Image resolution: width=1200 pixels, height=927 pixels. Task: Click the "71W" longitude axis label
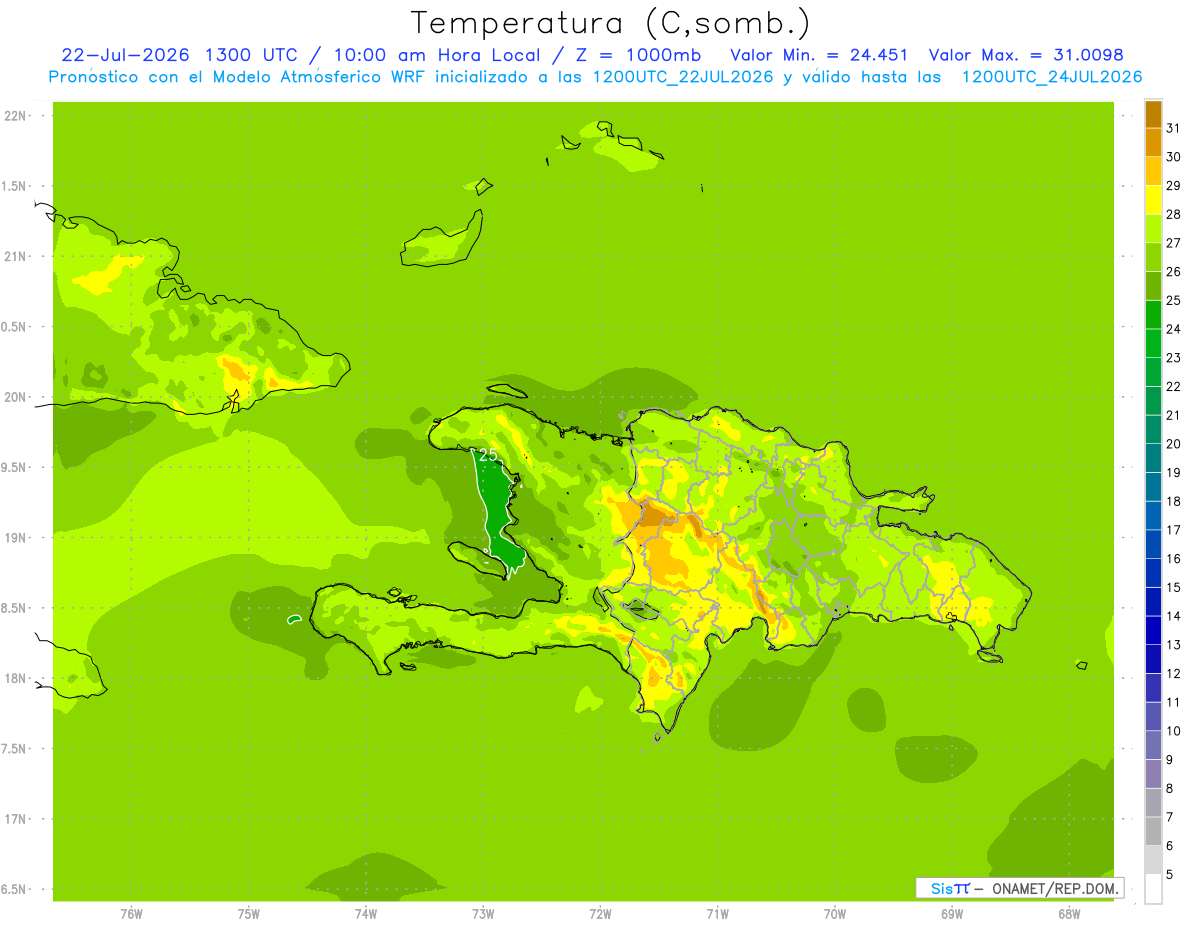tap(717, 914)
